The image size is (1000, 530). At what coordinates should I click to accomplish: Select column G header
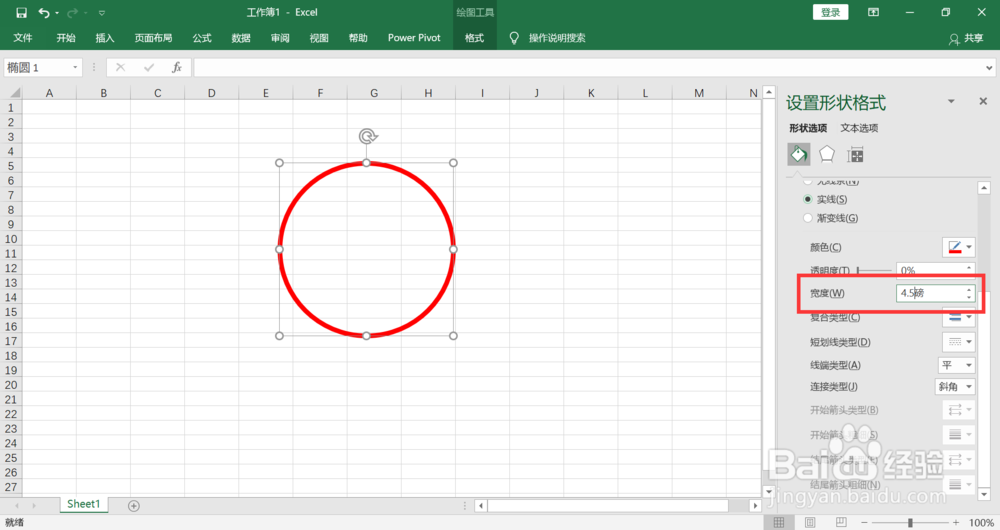(x=374, y=93)
